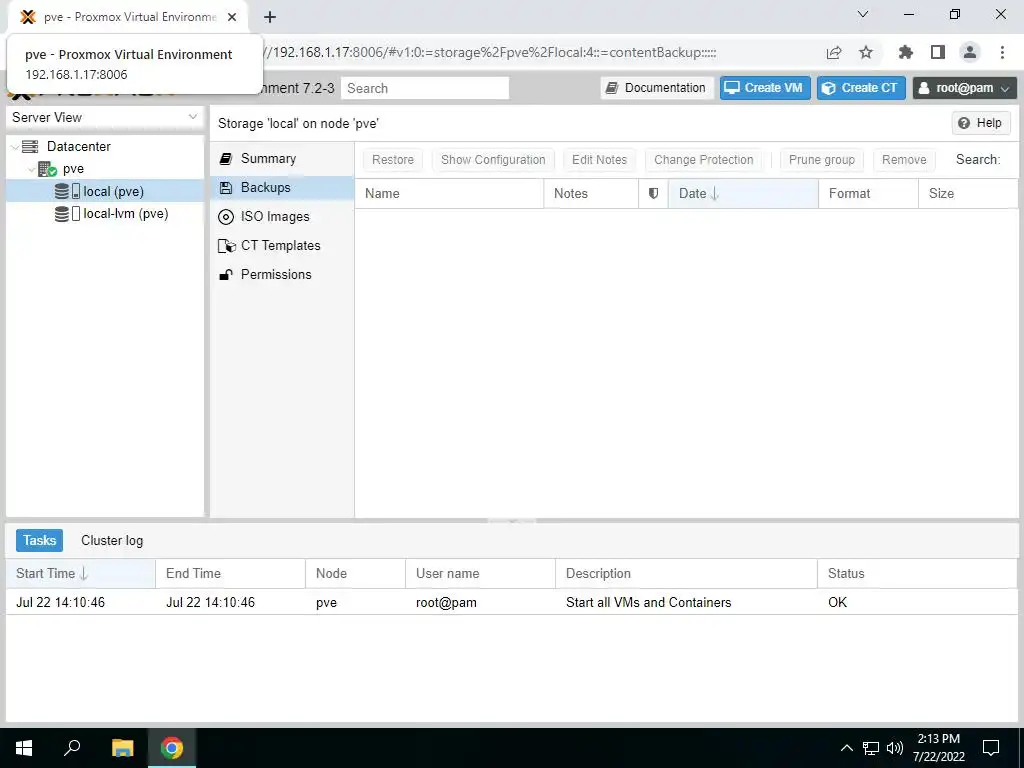Click the Summary book icon
The height and width of the screenshot is (768, 1024).
pos(226,159)
